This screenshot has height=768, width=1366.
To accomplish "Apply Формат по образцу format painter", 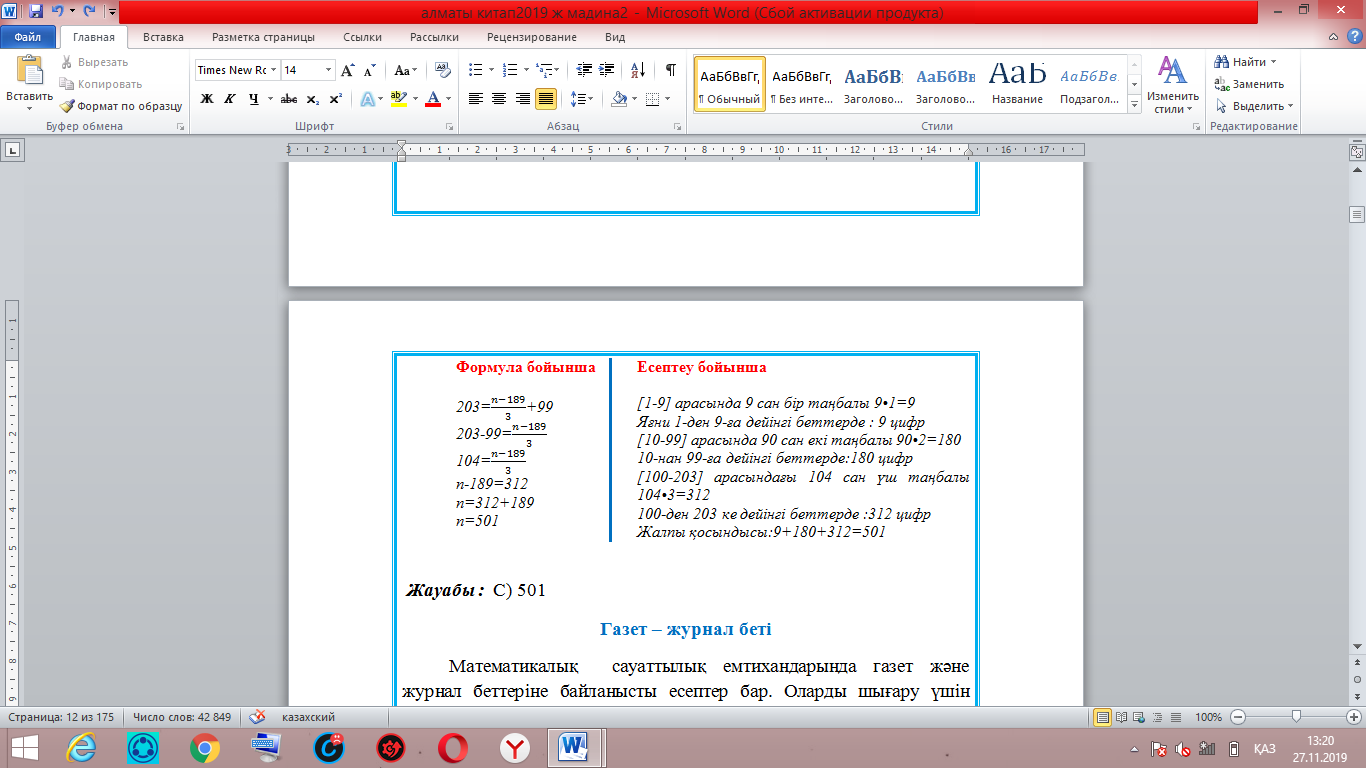I will 122,106.
